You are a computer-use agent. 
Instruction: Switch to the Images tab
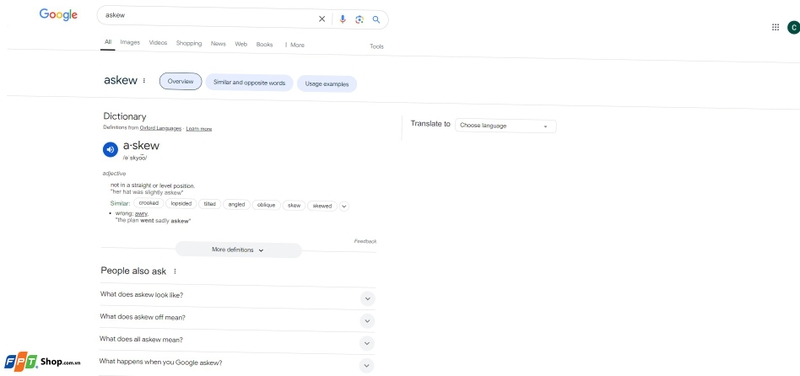pyautogui.click(x=130, y=42)
